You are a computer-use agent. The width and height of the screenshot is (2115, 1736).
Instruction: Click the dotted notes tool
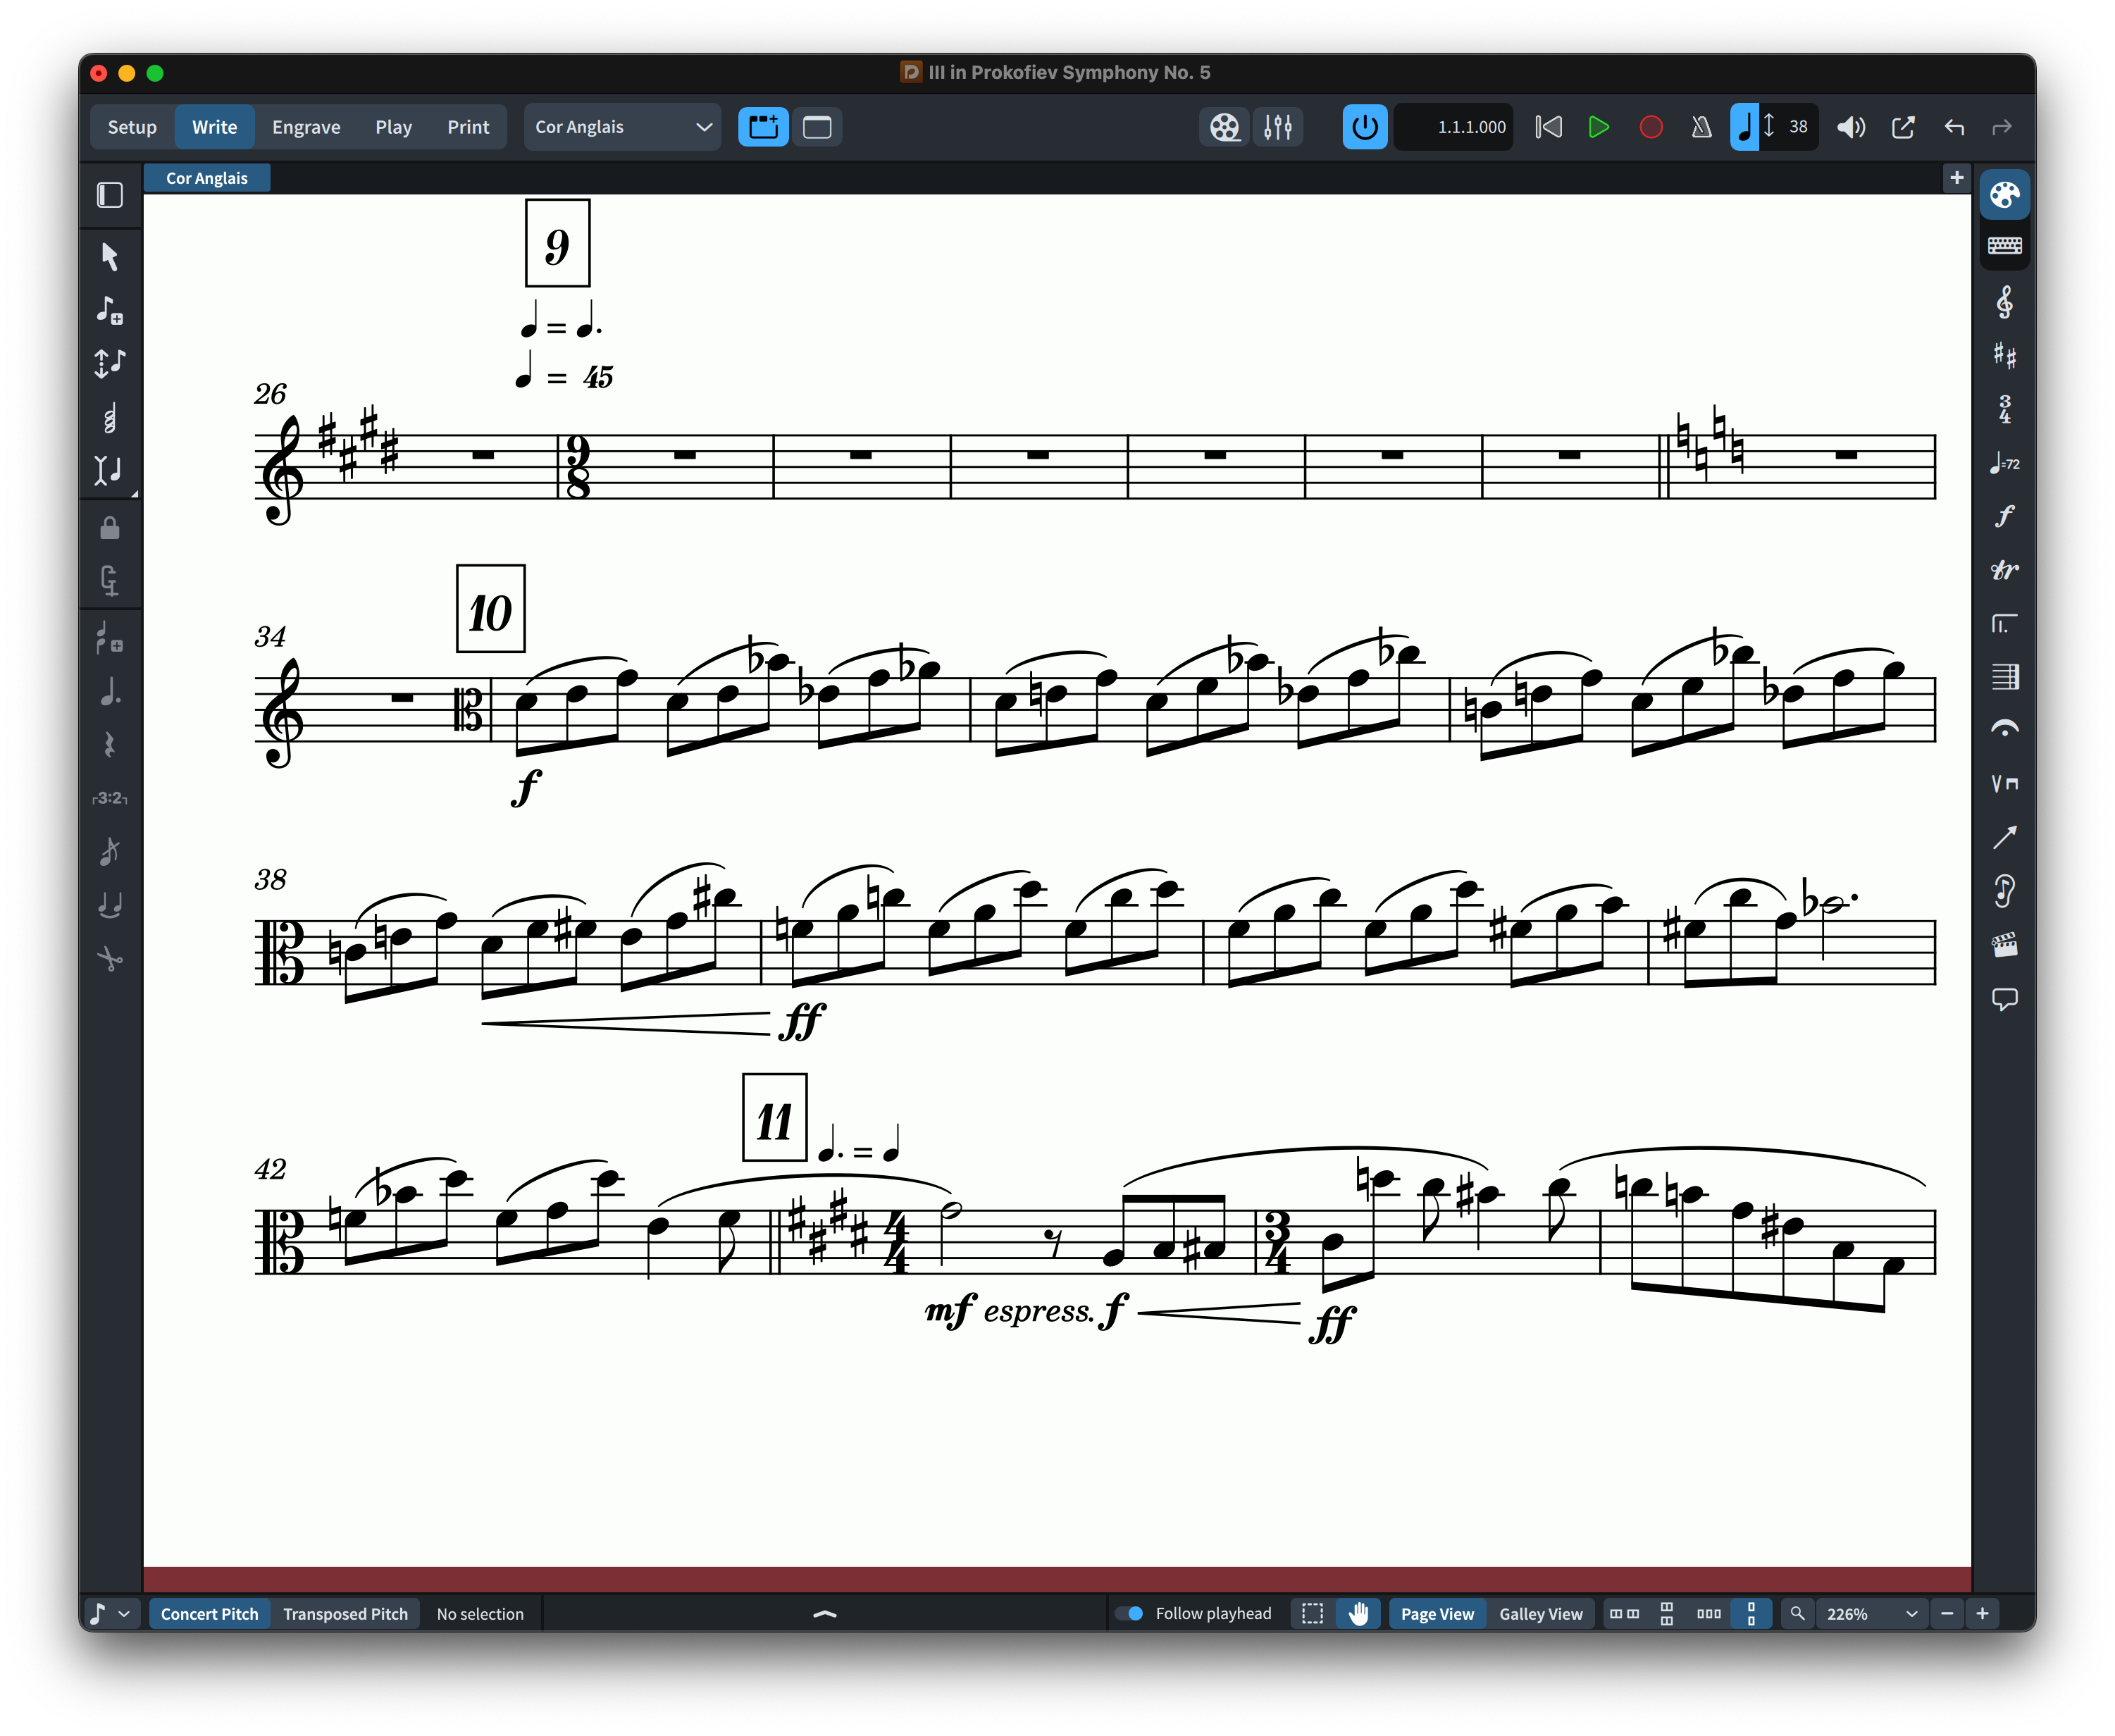coord(110,691)
